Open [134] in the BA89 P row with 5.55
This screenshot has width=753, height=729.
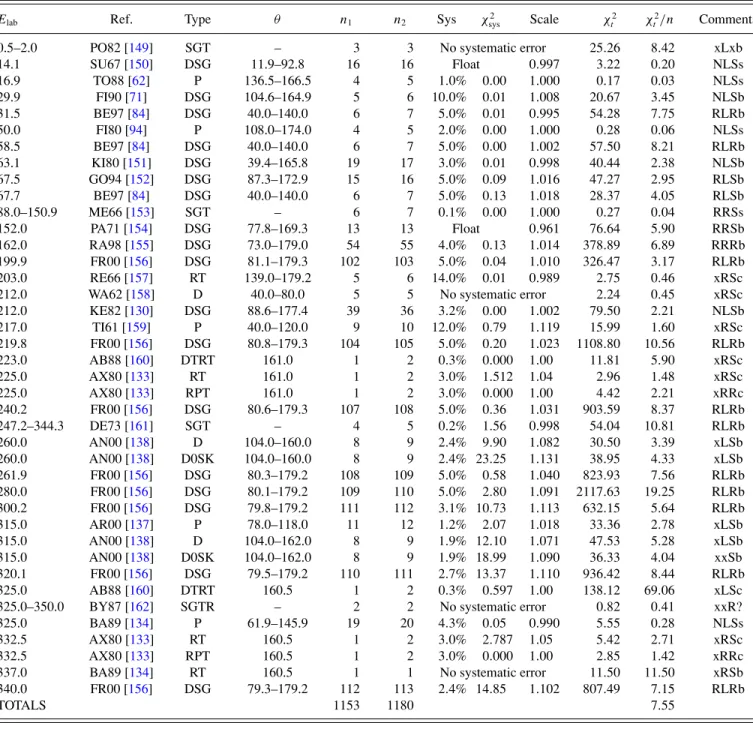click(139, 623)
